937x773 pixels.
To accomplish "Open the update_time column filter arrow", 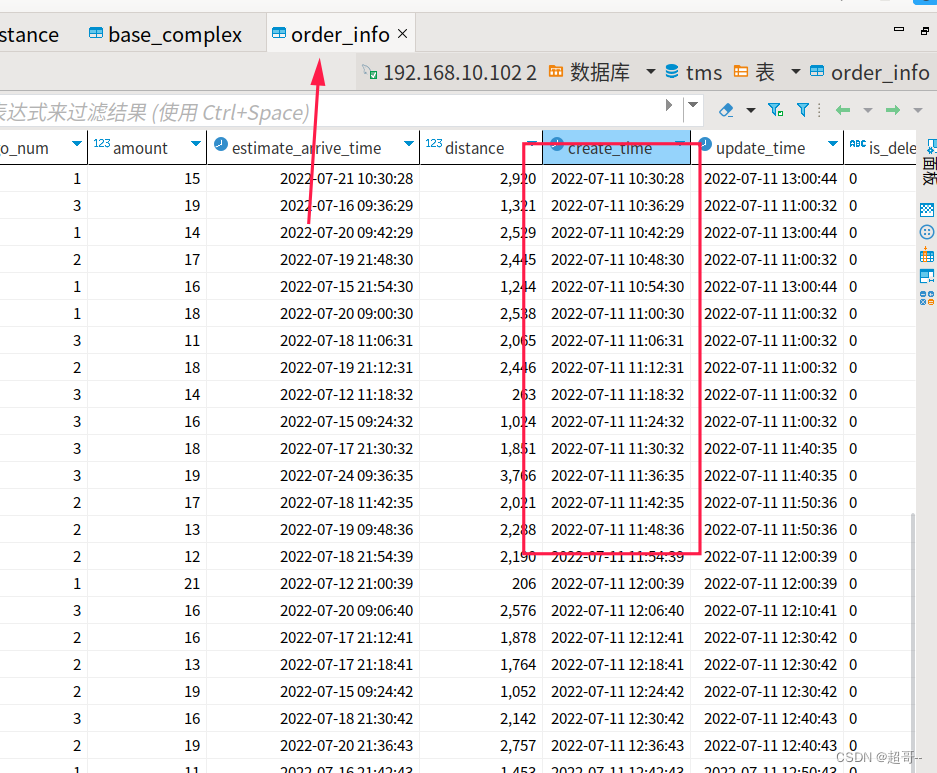I will pyautogui.click(x=832, y=144).
